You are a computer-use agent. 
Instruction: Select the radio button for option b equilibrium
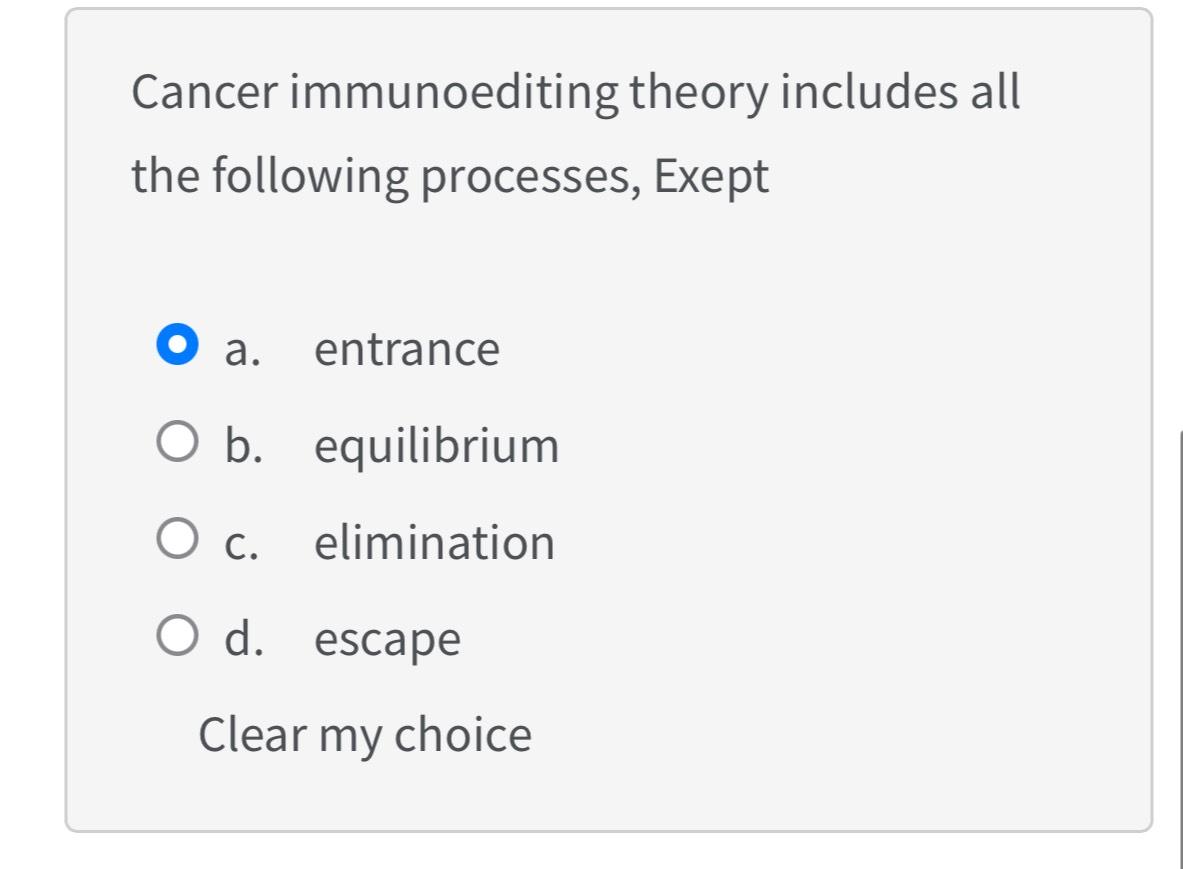(178, 443)
